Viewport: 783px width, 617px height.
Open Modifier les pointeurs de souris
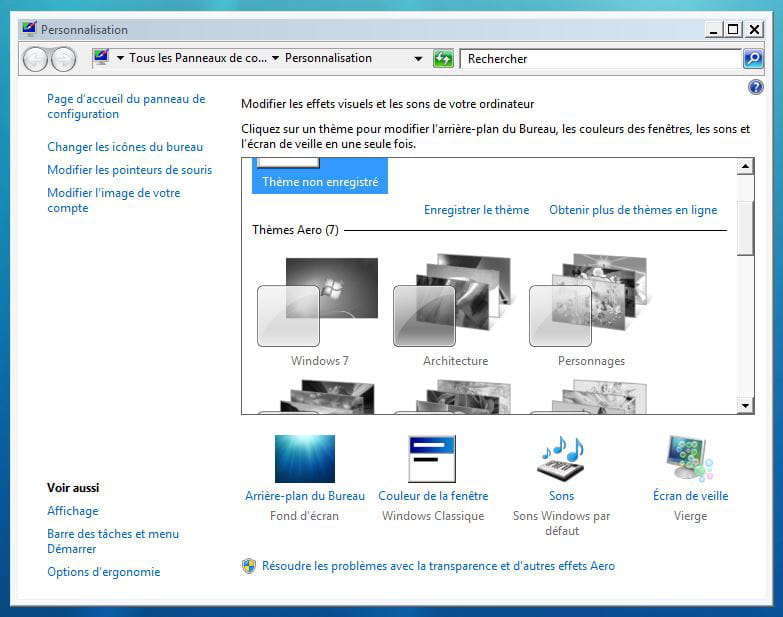130,170
